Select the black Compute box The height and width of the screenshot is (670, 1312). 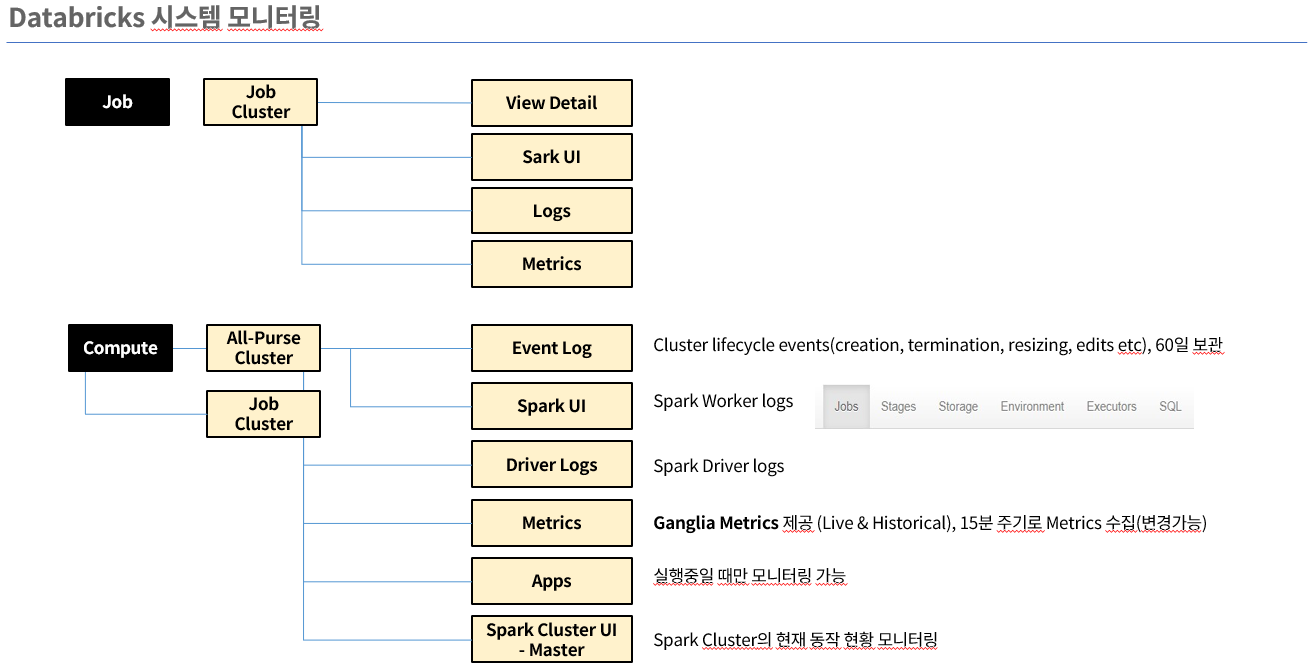120,348
